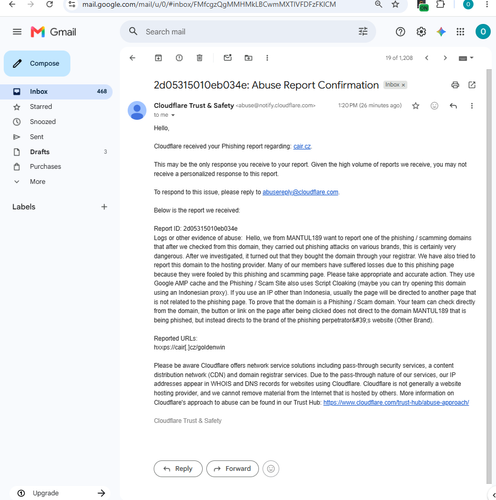Open the Inbox folder
This screenshot has height=500, width=496.
[x=56, y=91]
